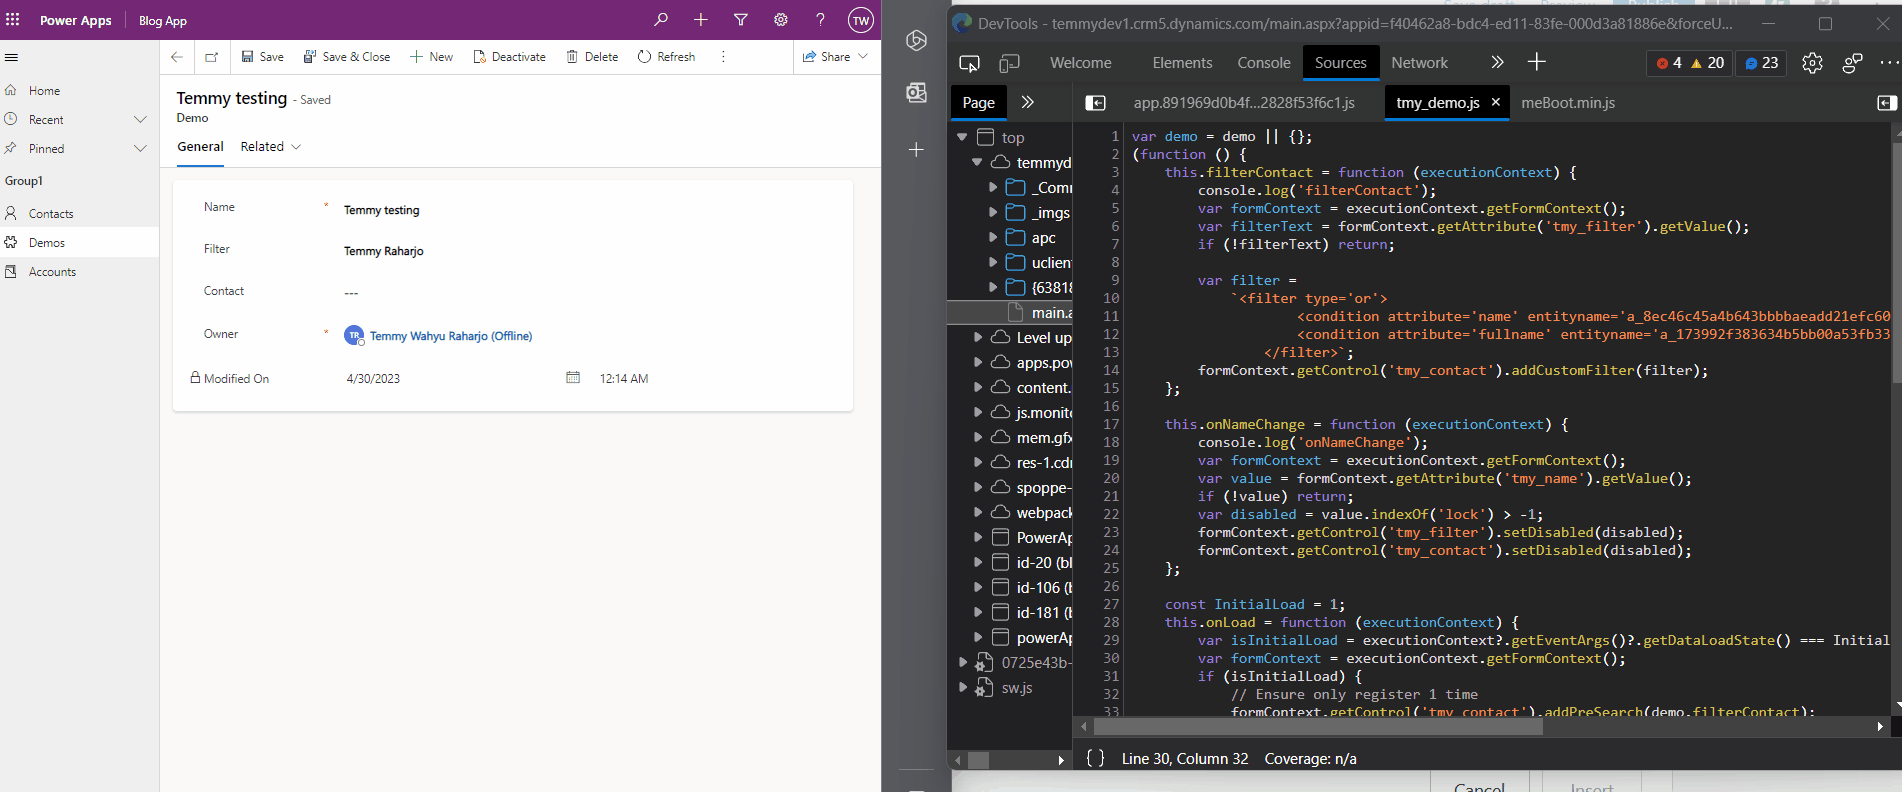Show more navigator tabs chevron
1902x792 pixels.
coord(1027,102)
